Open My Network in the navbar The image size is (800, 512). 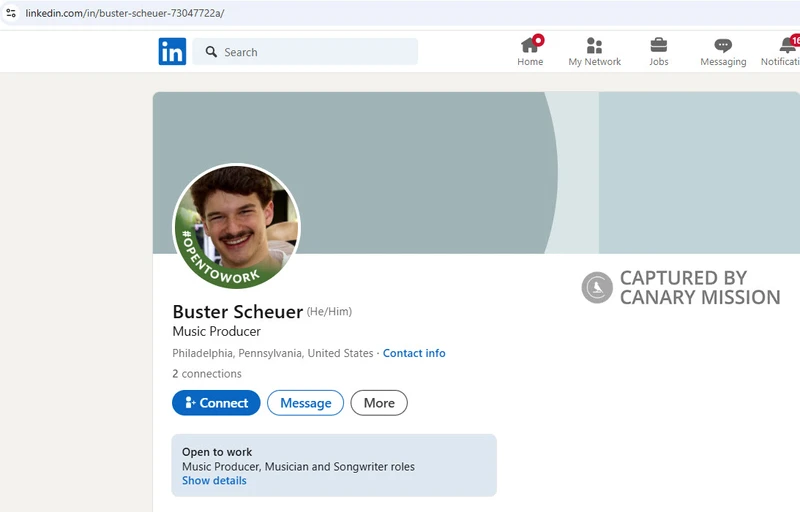[594, 52]
